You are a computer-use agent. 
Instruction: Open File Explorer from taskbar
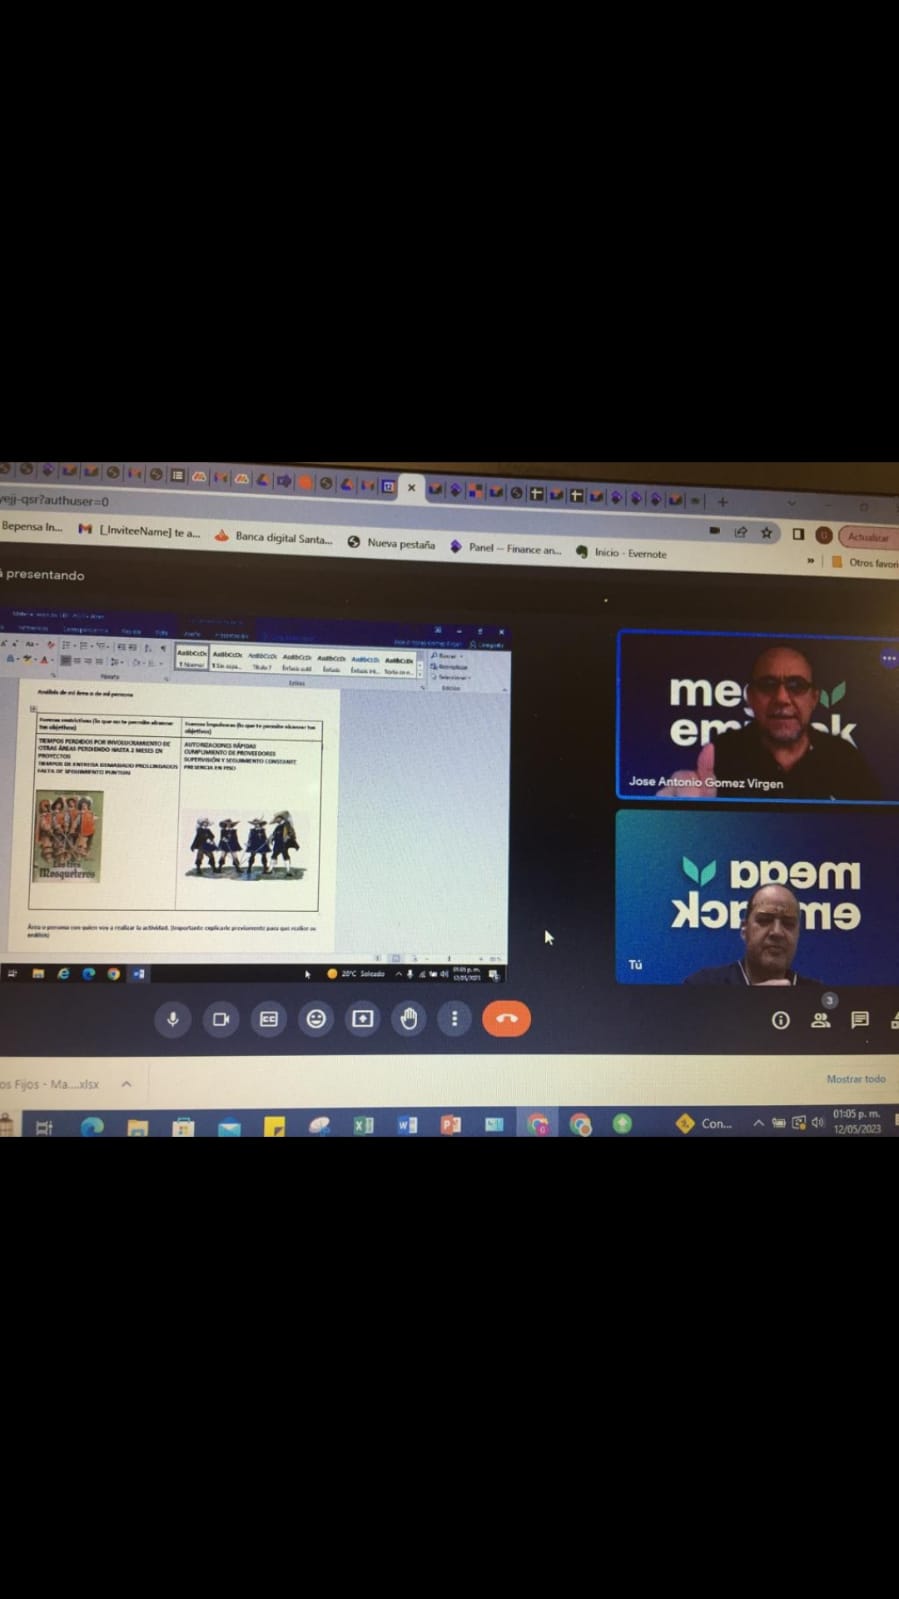click(137, 1127)
